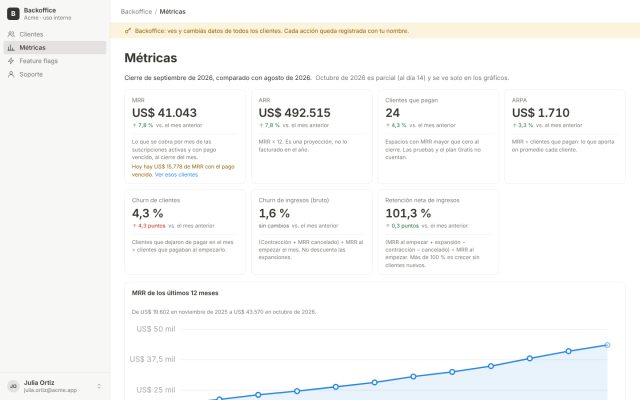
Task: Click the MRR value US$ 41.043
Action: pos(164,113)
